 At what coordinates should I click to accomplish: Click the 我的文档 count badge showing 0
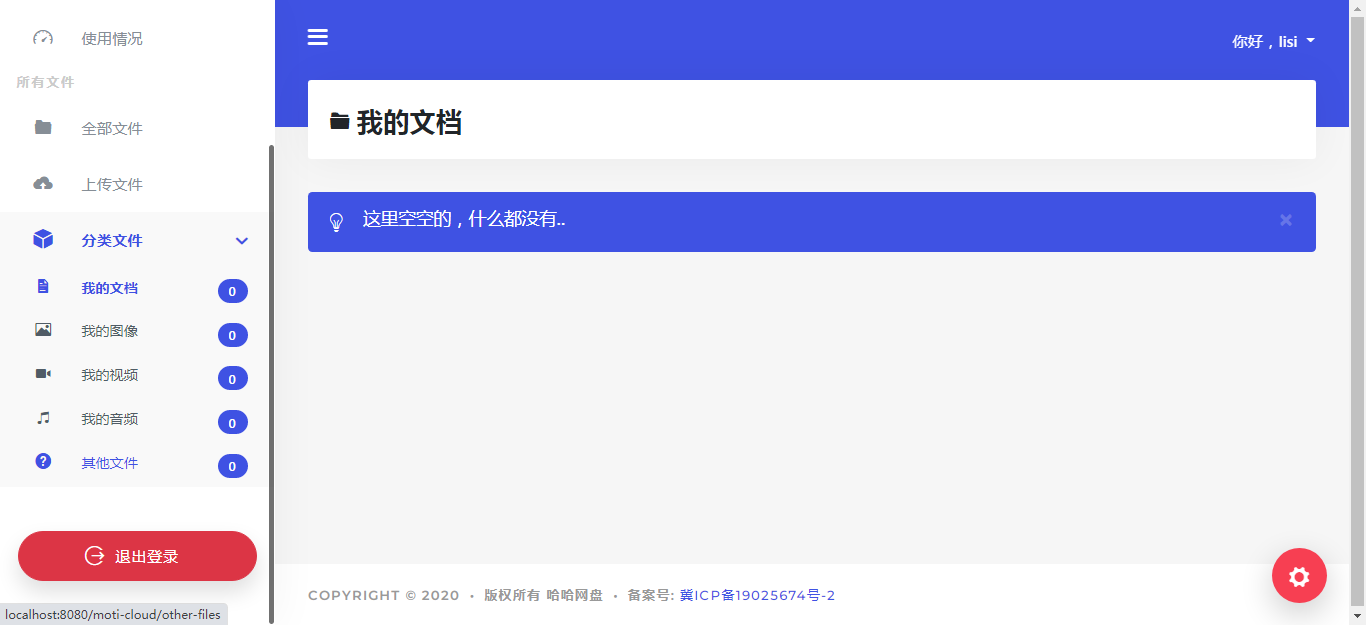232,290
